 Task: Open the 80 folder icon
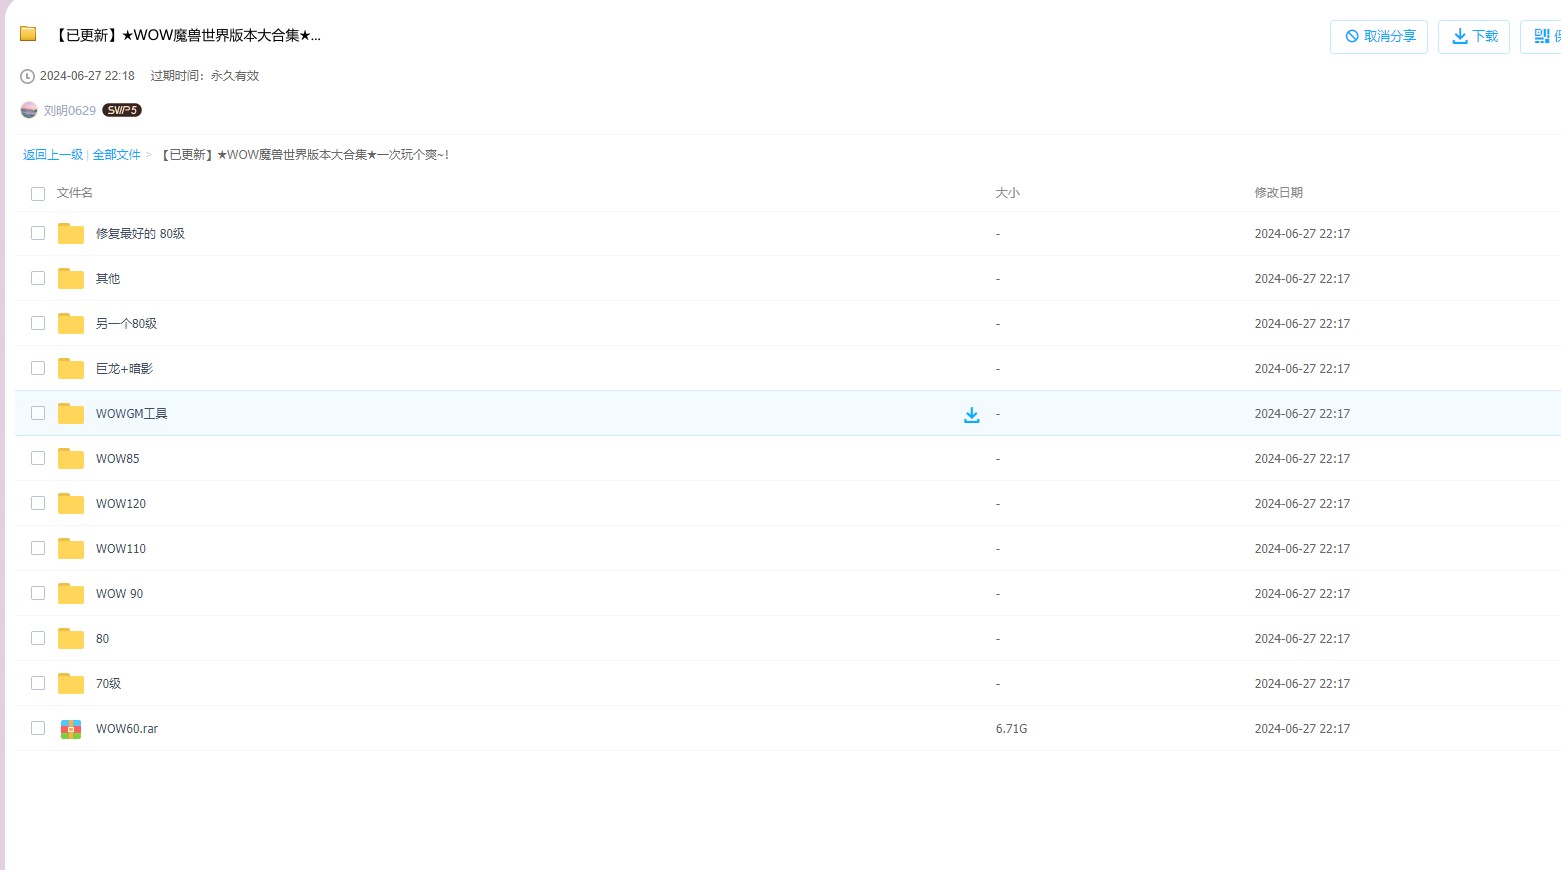(x=71, y=639)
